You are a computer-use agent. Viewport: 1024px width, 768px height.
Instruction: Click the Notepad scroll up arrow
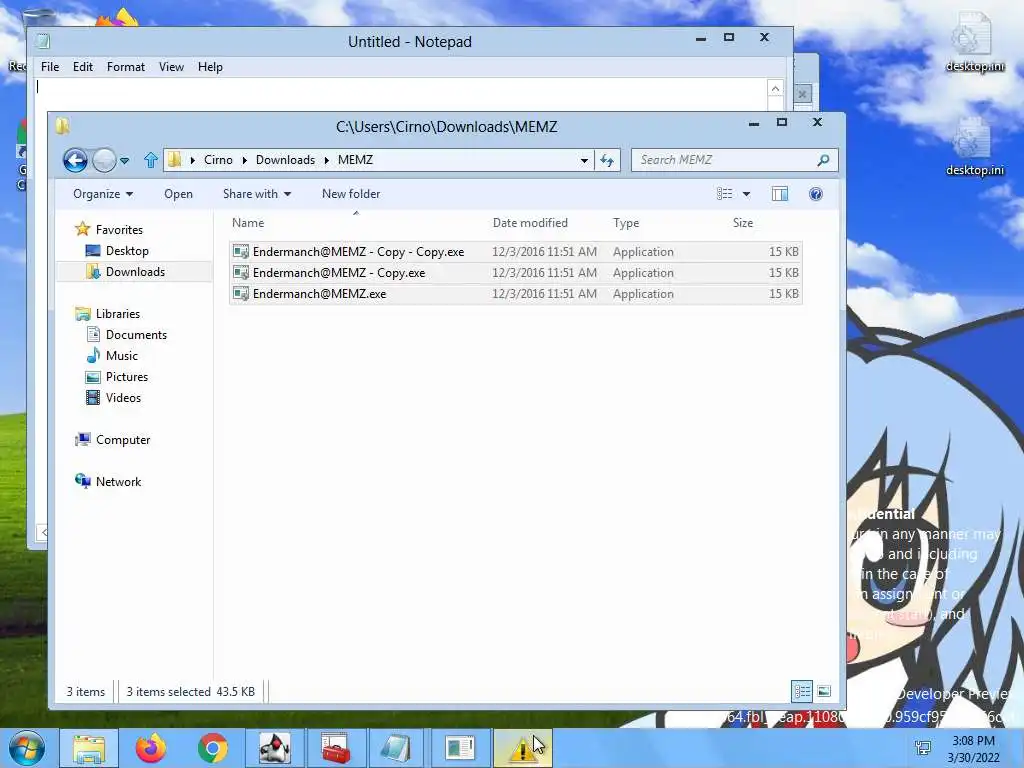[x=775, y=89]
